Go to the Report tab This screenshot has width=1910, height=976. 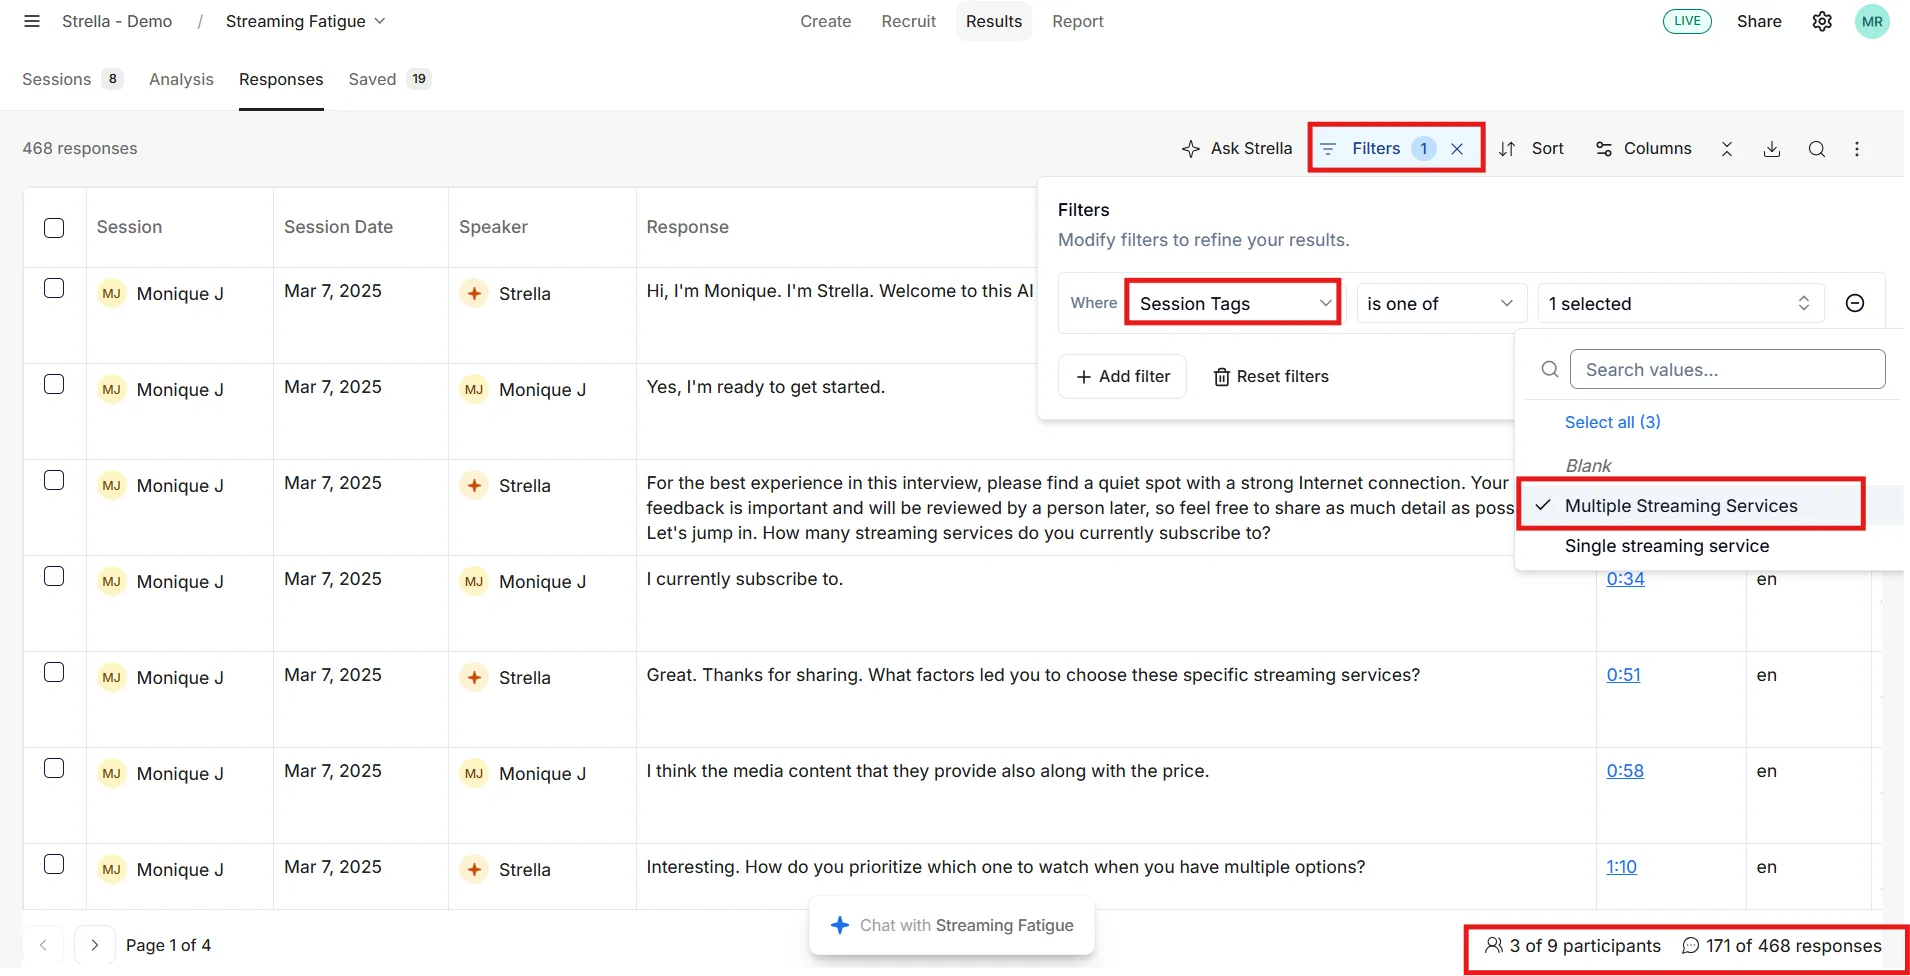coord(1078,21)
